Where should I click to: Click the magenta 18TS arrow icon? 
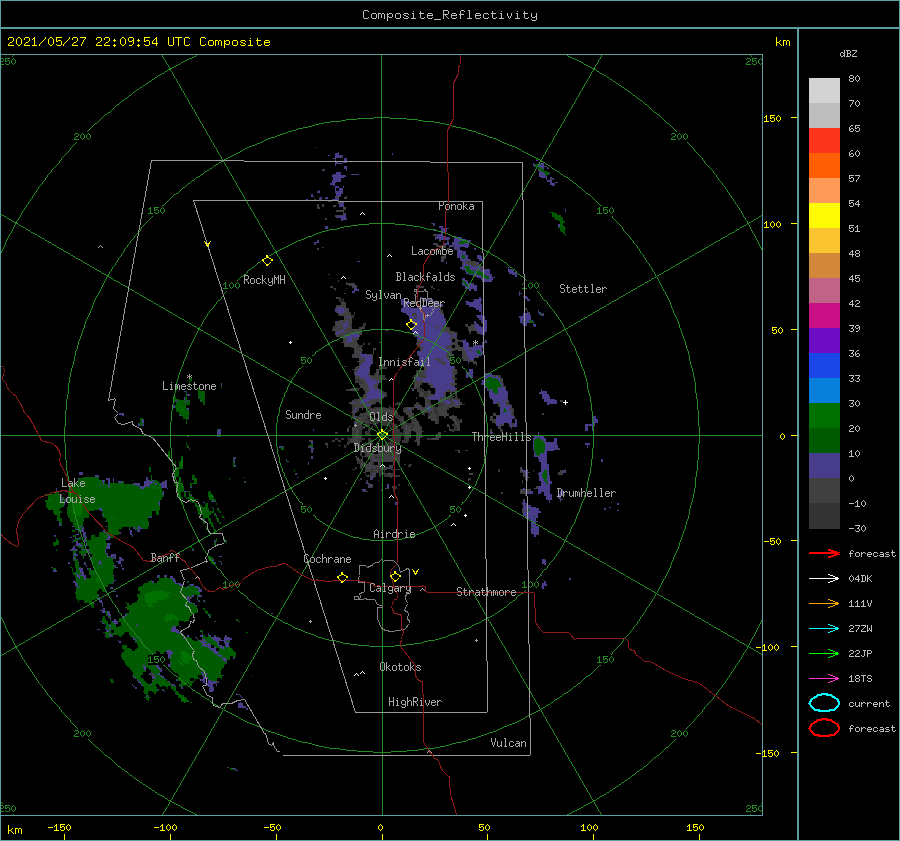point(824,679)
